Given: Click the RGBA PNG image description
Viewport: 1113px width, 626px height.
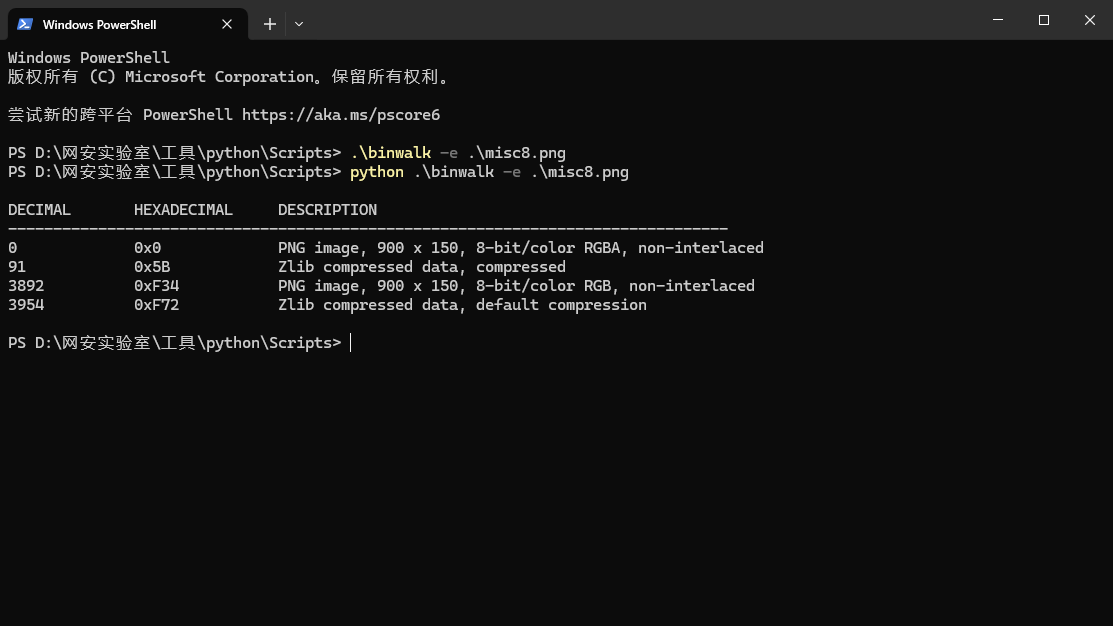Looking at the screenshot, I should pyautogui.click(x=521, y=248).
